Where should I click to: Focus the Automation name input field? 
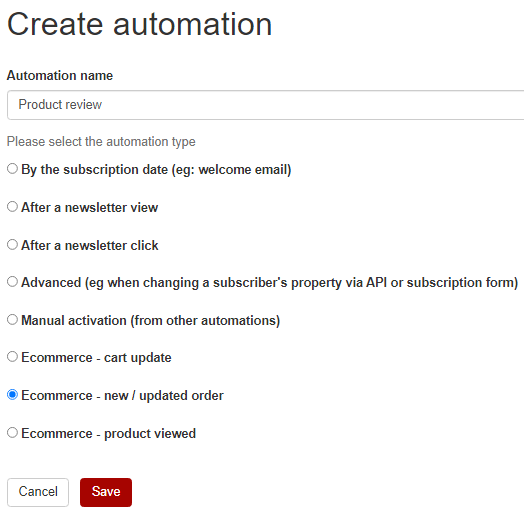(265, 105)
